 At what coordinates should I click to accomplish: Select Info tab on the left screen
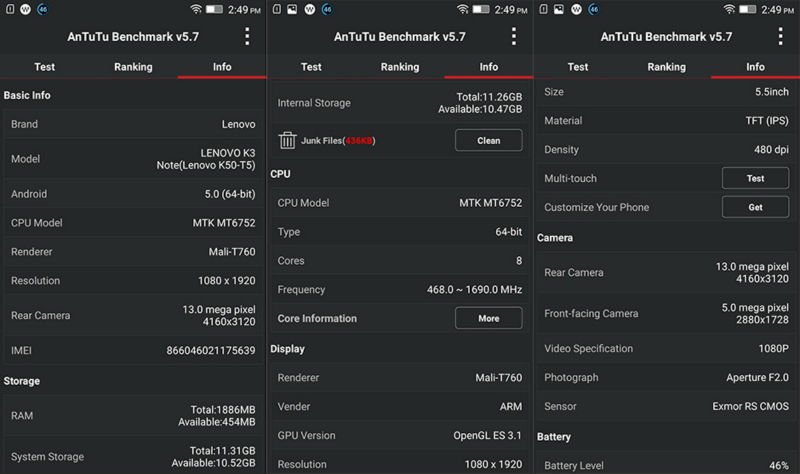pos(222,67)
